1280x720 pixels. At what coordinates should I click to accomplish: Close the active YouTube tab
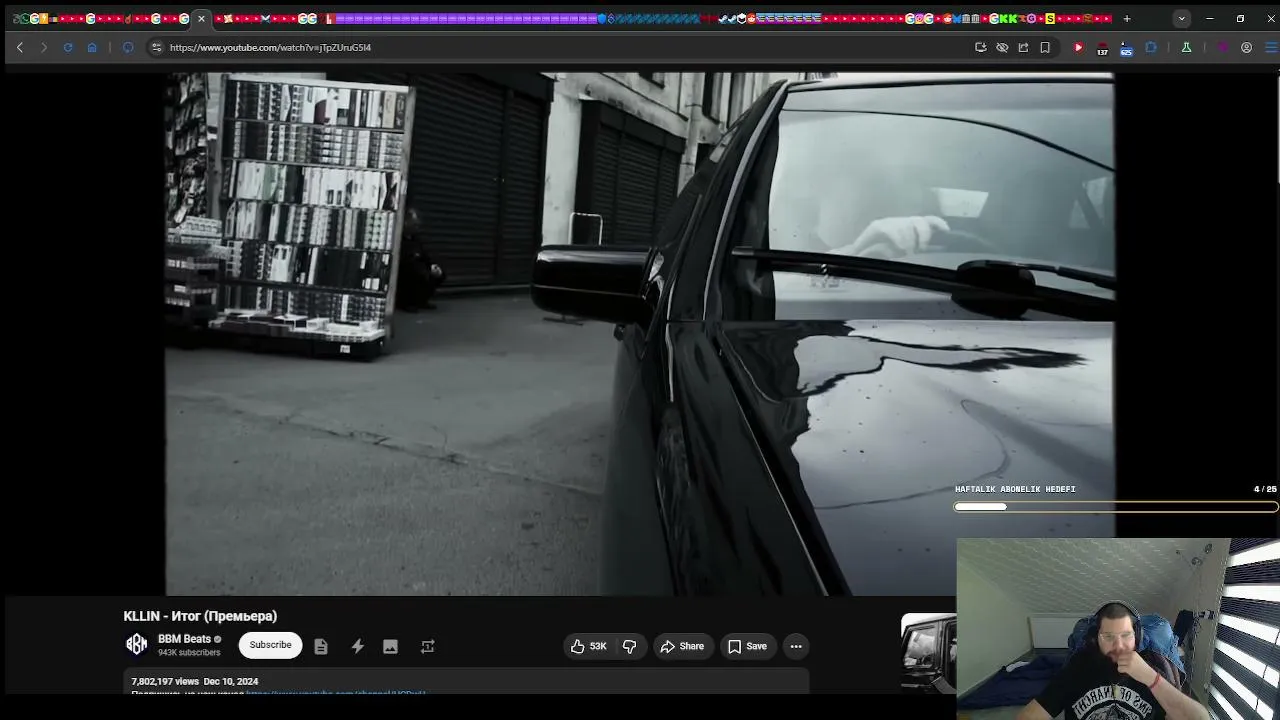pos(201,18)
